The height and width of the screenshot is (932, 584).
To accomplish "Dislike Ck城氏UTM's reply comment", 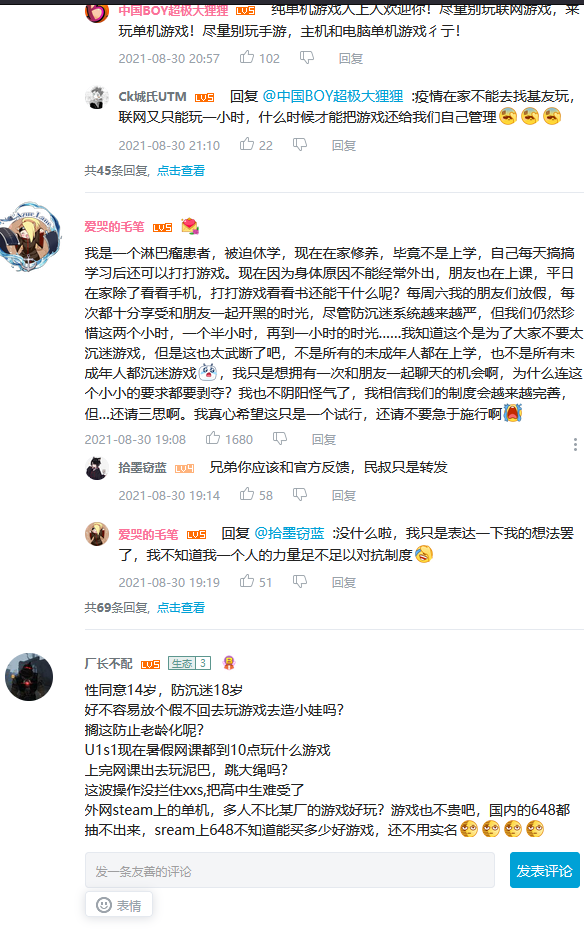I will click(x=300, y=144).
